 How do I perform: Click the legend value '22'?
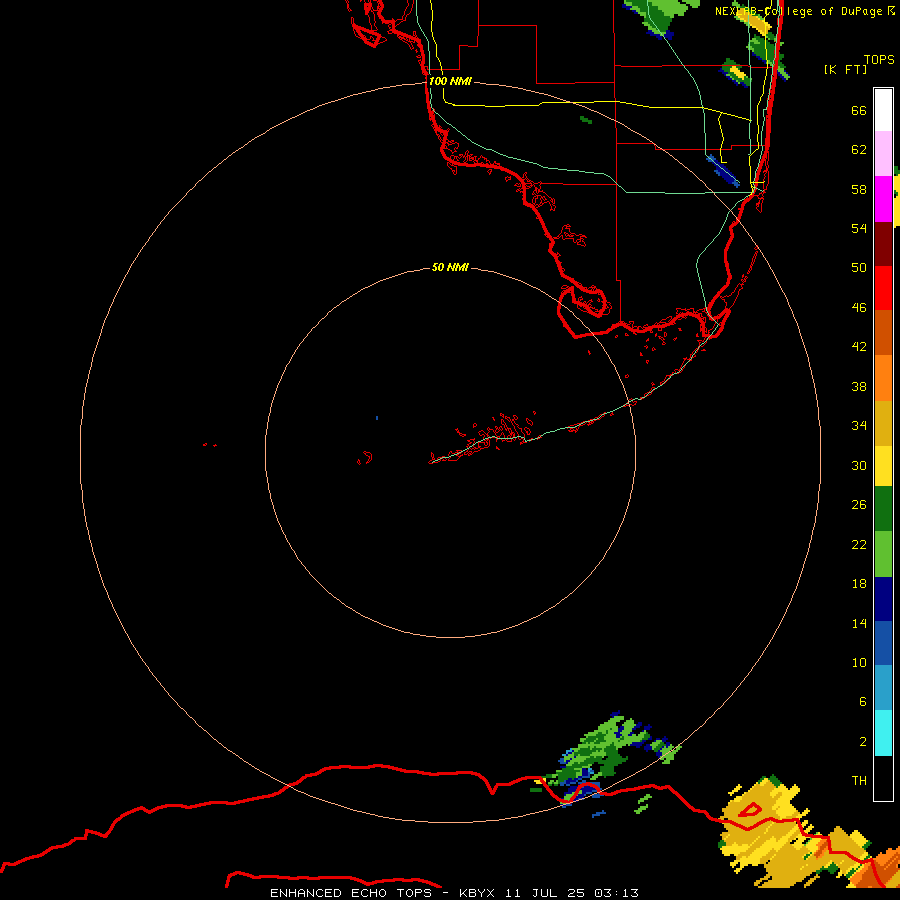tap(859, 544)
